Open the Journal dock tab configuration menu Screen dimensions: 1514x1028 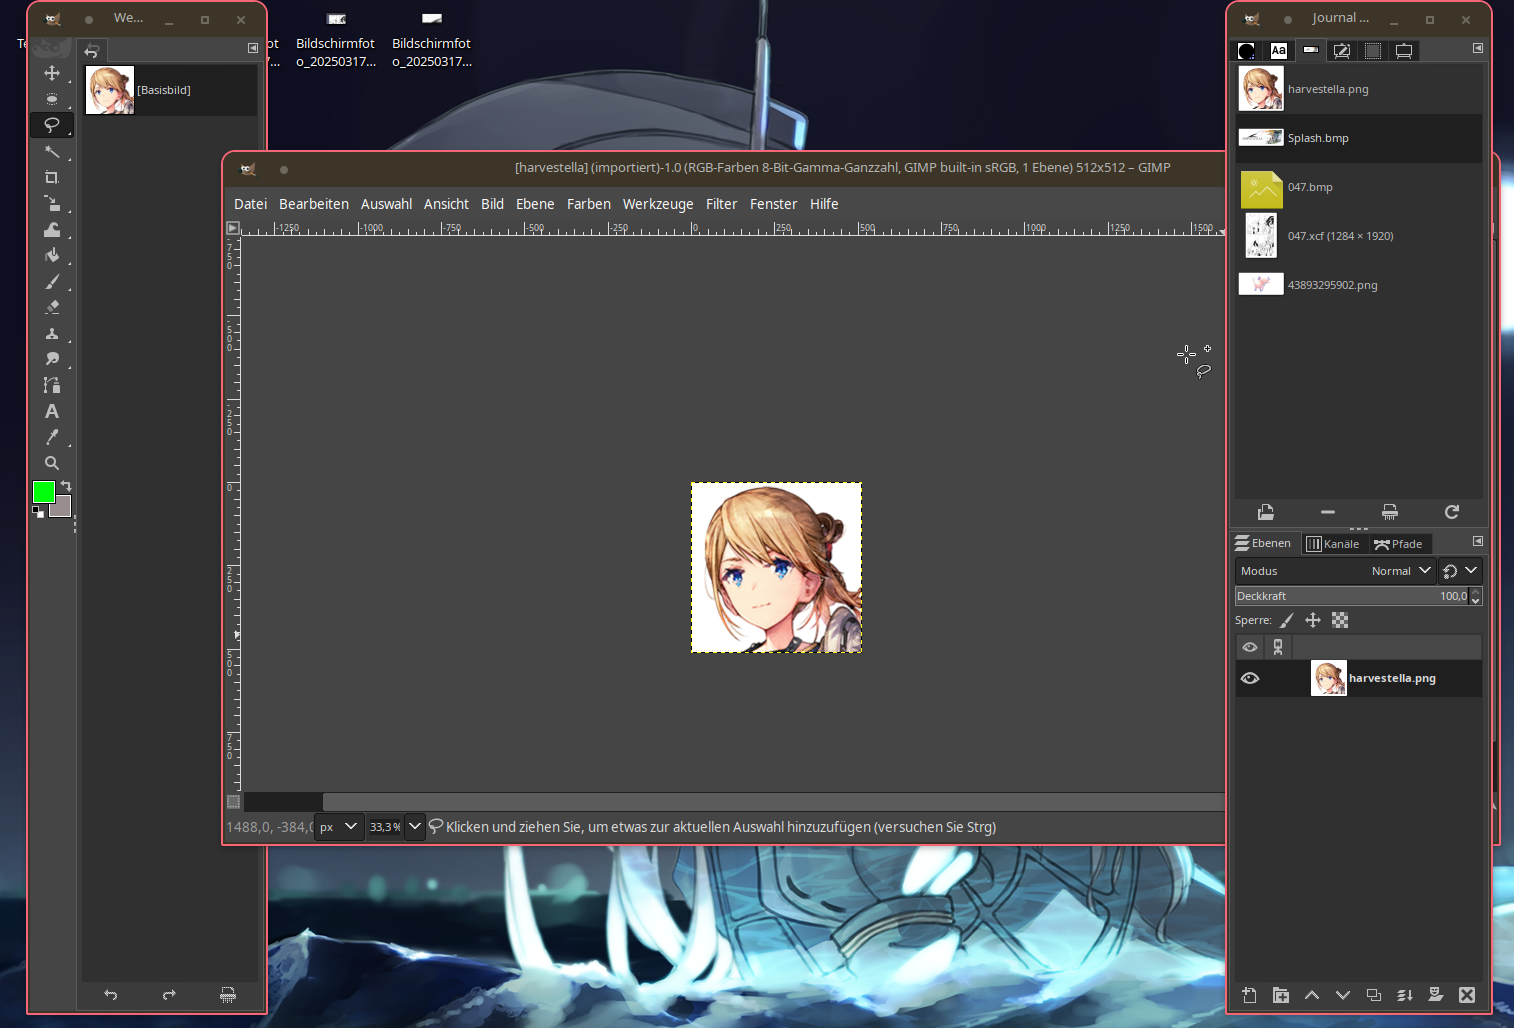coord(1478,48)
